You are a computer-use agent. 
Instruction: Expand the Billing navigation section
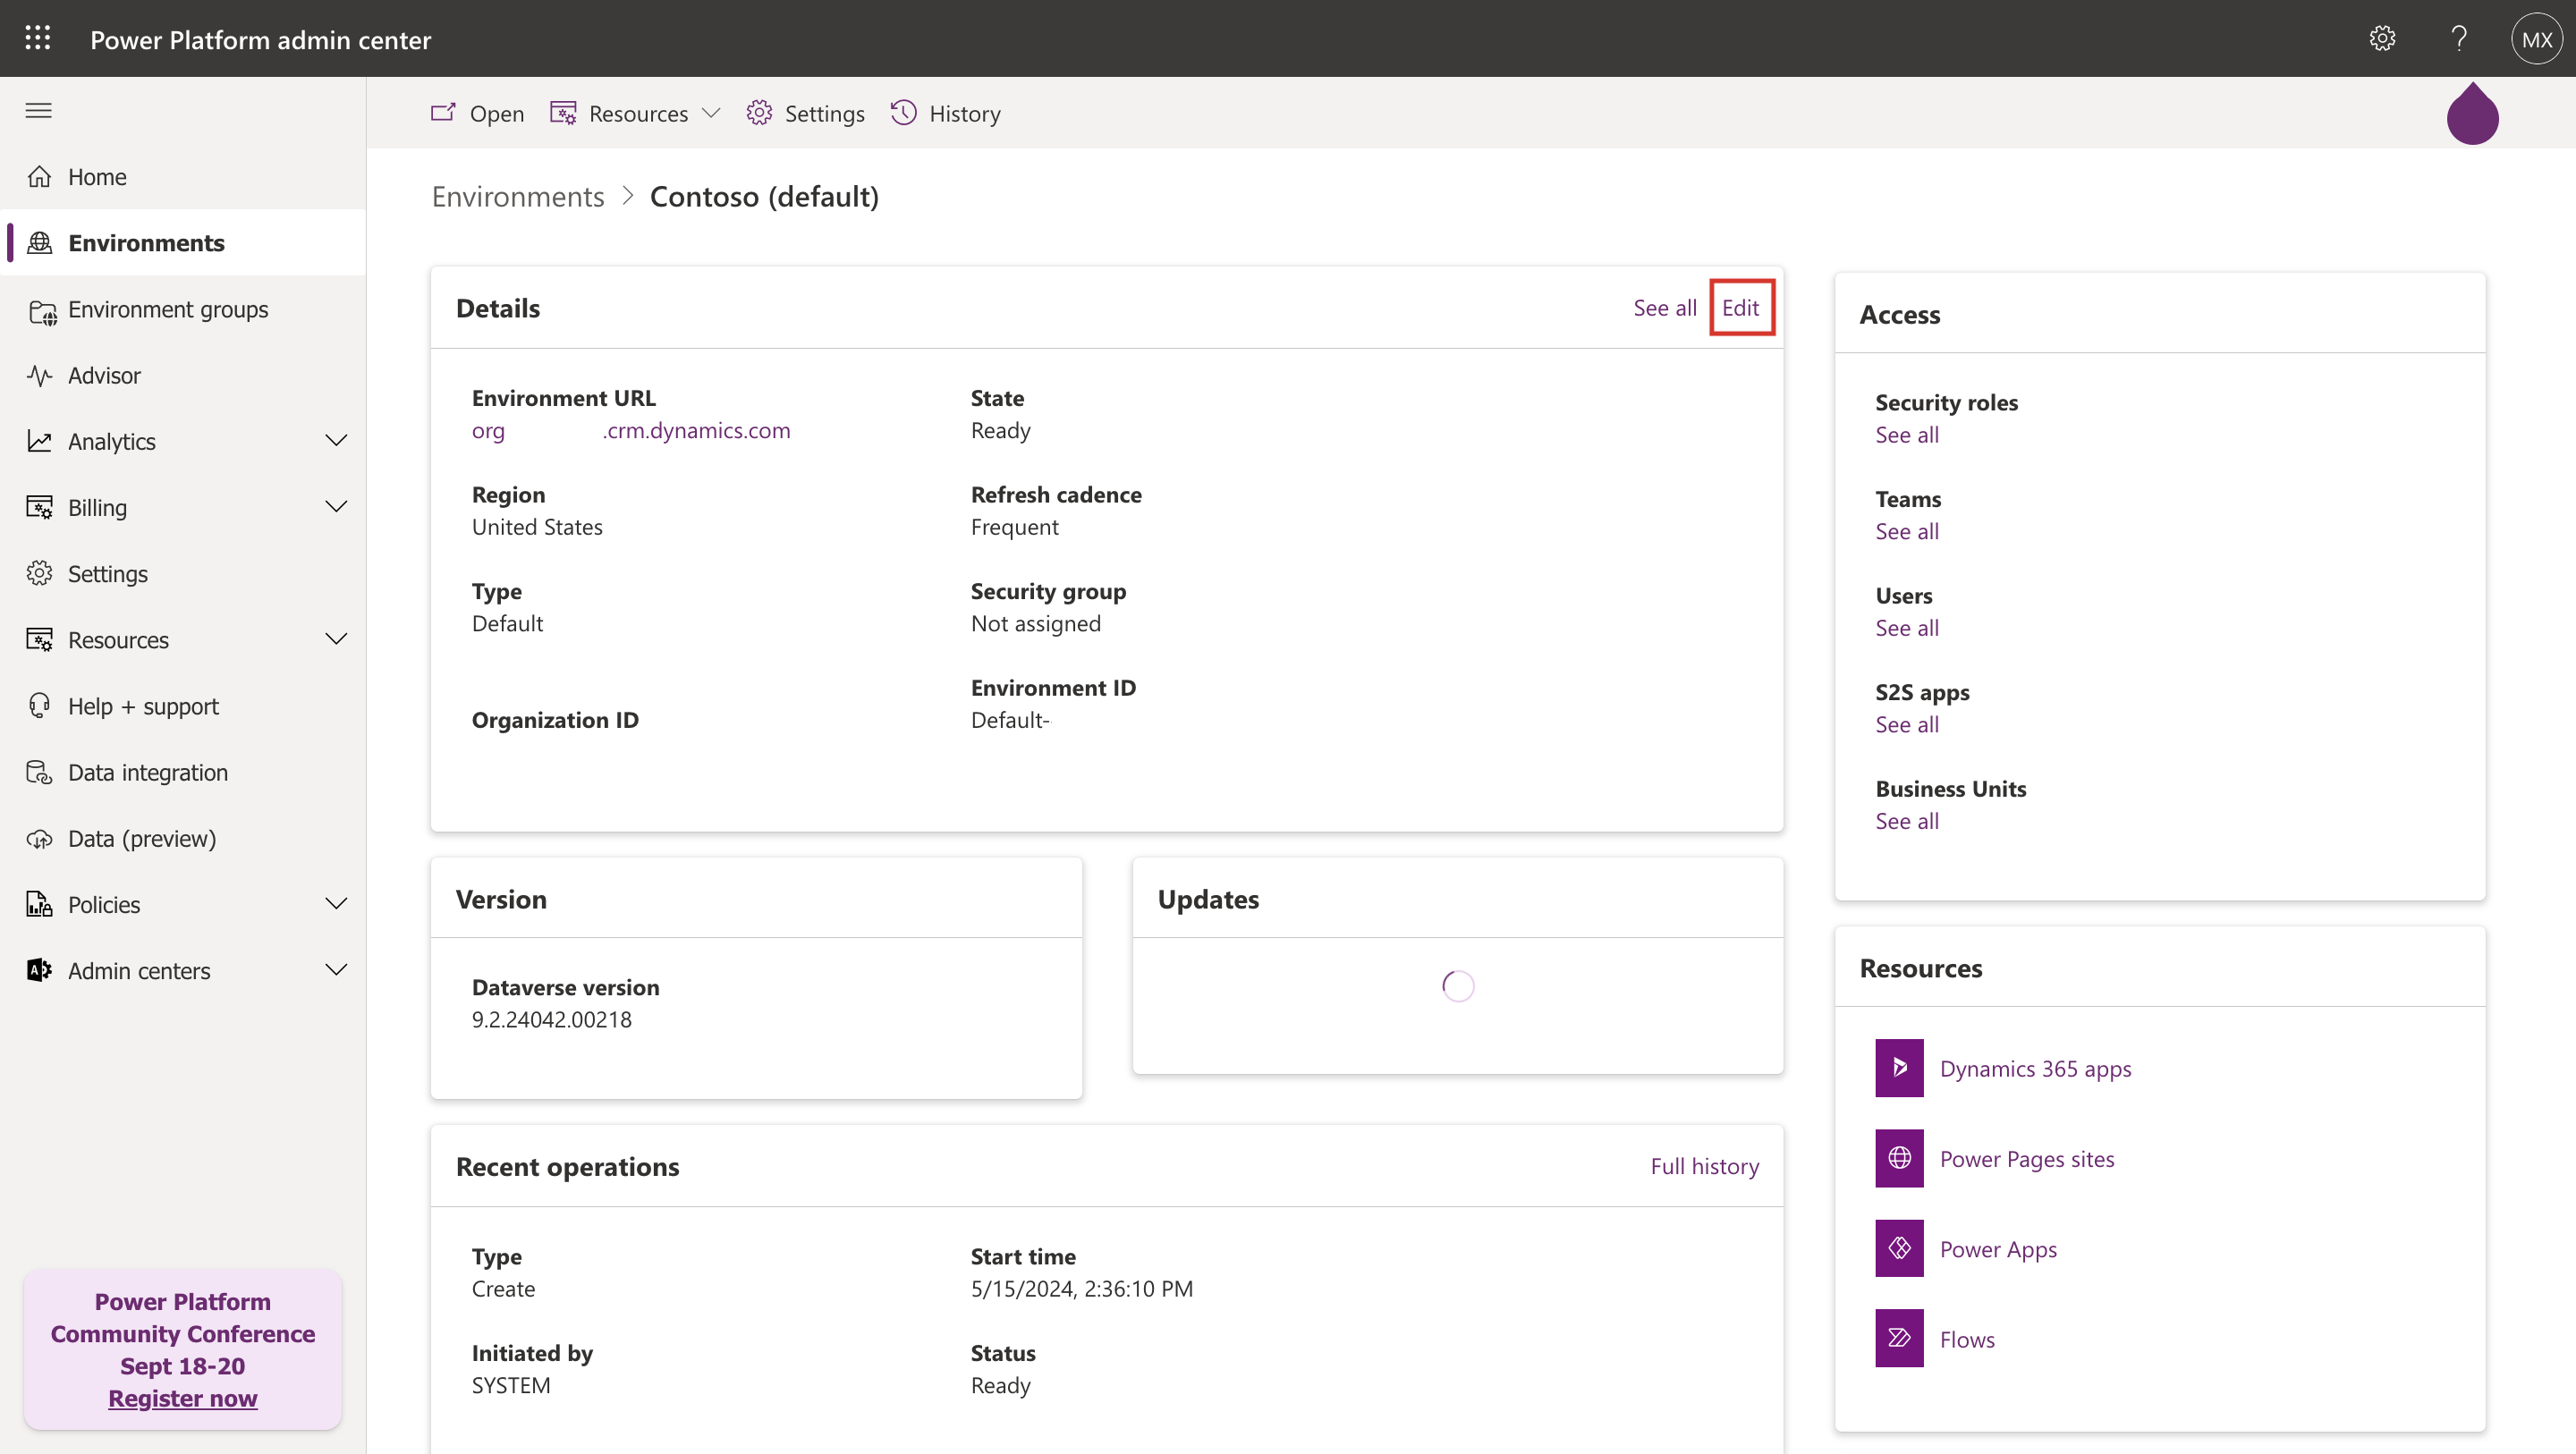pyautogui.click(x=336, y=507)
